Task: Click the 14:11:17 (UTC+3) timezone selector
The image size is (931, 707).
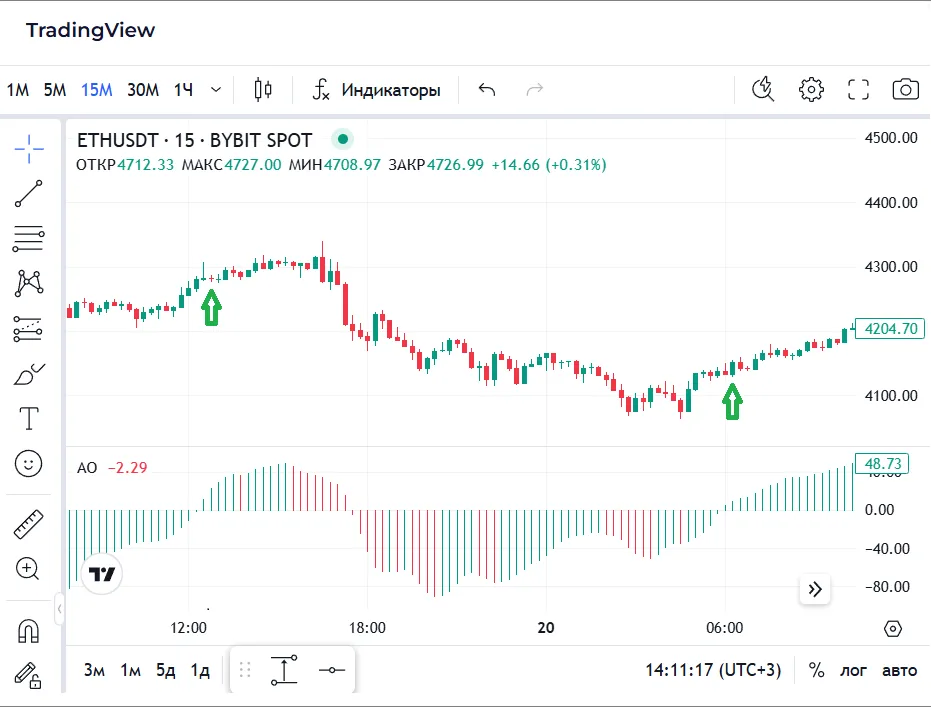Action: (713, 670)
